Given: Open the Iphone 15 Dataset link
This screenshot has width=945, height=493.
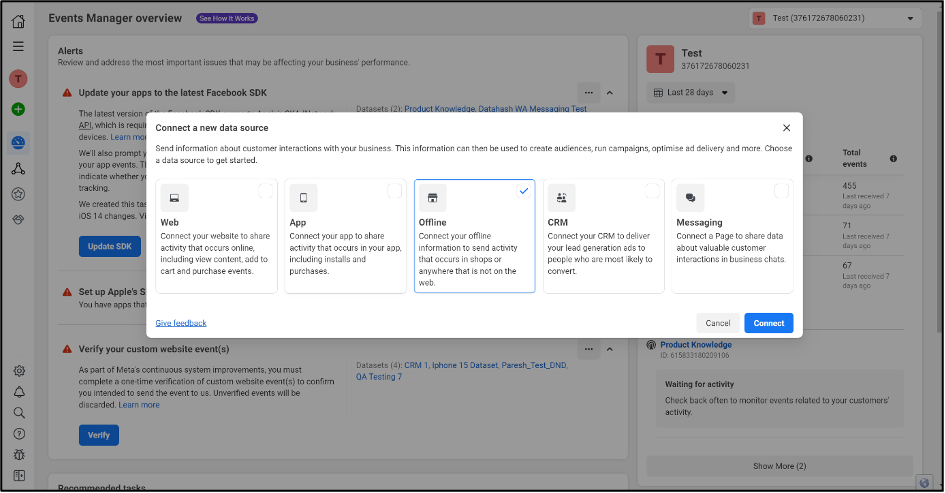Looking at the screenshot, I should [x=465, y=365].
